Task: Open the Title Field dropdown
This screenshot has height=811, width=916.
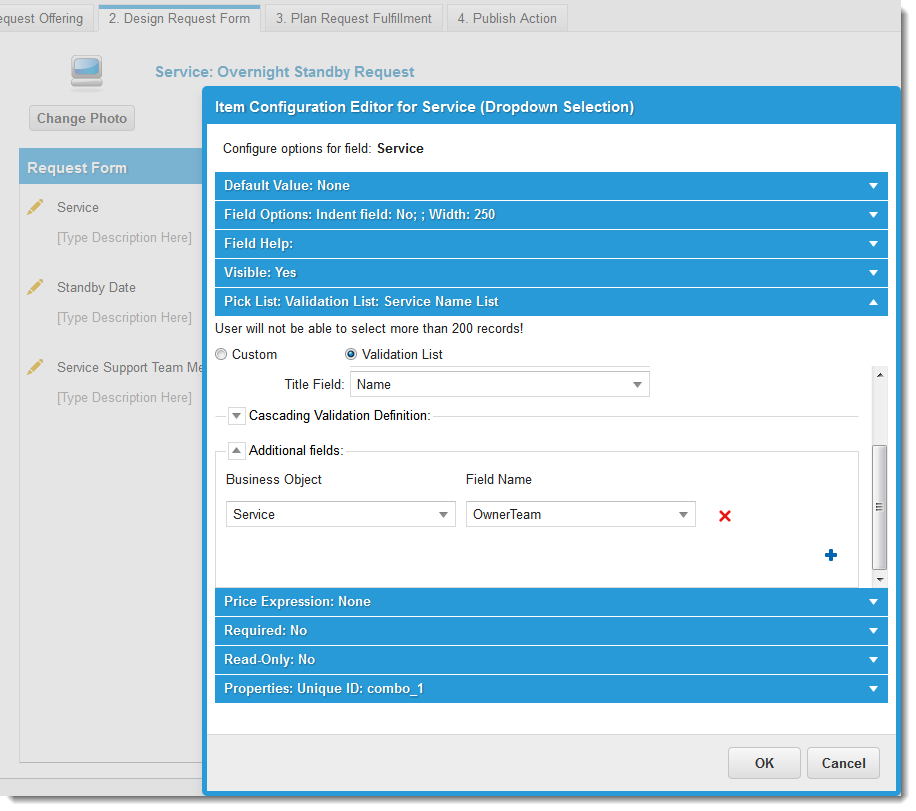Action: point(637,385)
